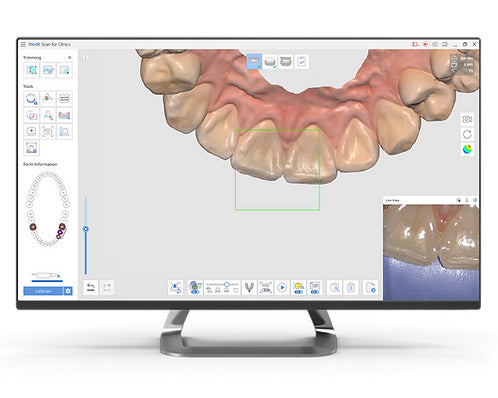Open the occlusion color map tool

tap(48, 99)
